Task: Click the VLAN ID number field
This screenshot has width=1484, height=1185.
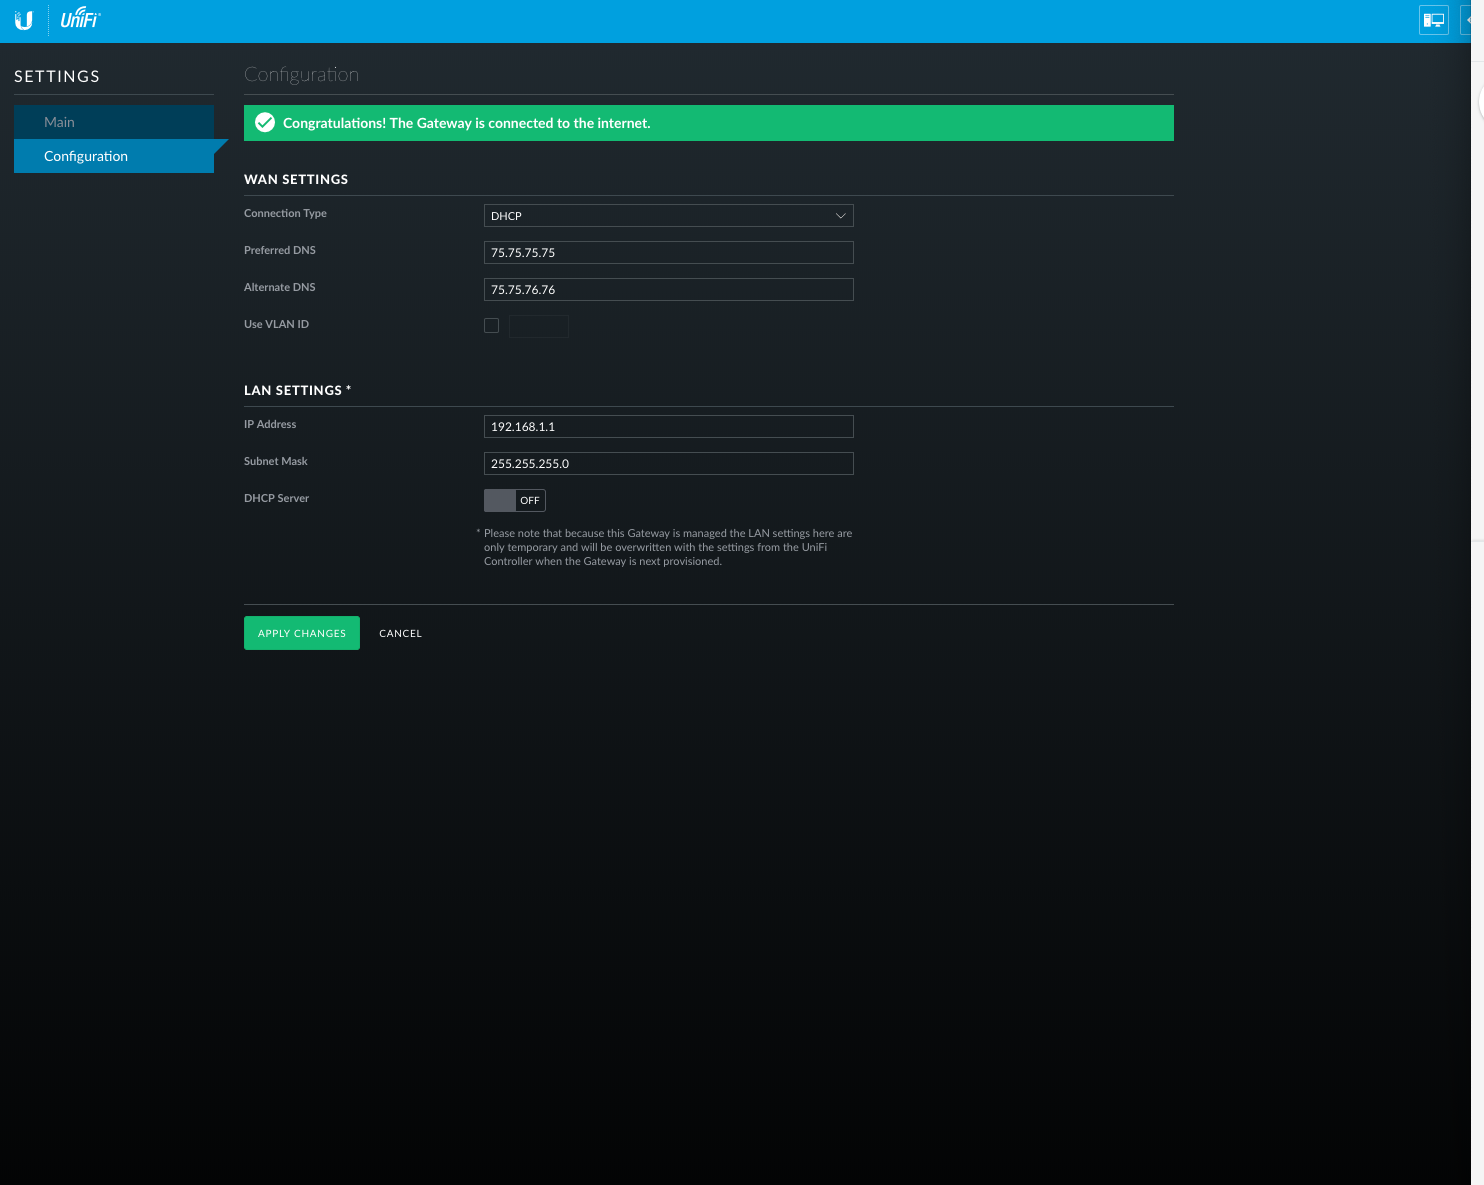Action: [x=539, y=326]
